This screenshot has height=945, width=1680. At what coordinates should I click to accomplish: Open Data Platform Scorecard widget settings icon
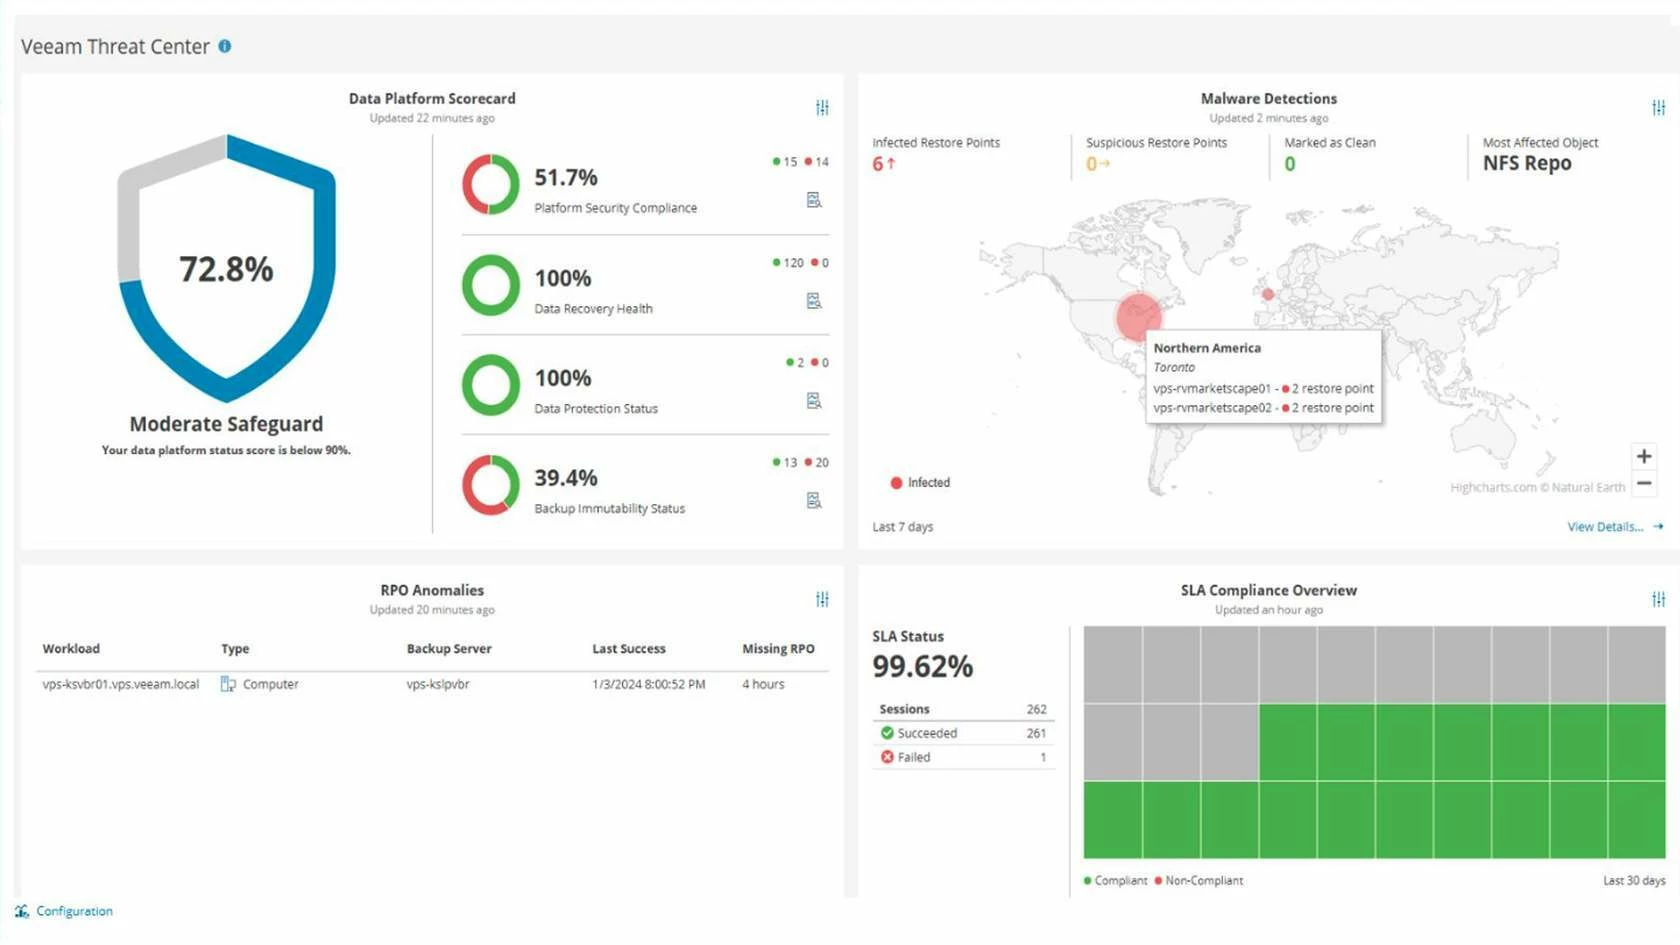[x=822, y=107]
